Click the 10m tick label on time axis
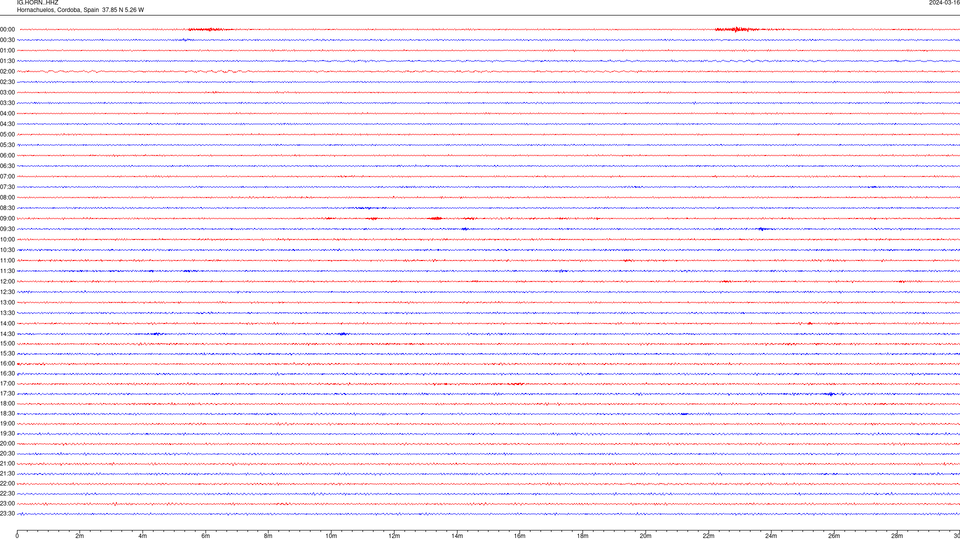 [x=331, y=536]
